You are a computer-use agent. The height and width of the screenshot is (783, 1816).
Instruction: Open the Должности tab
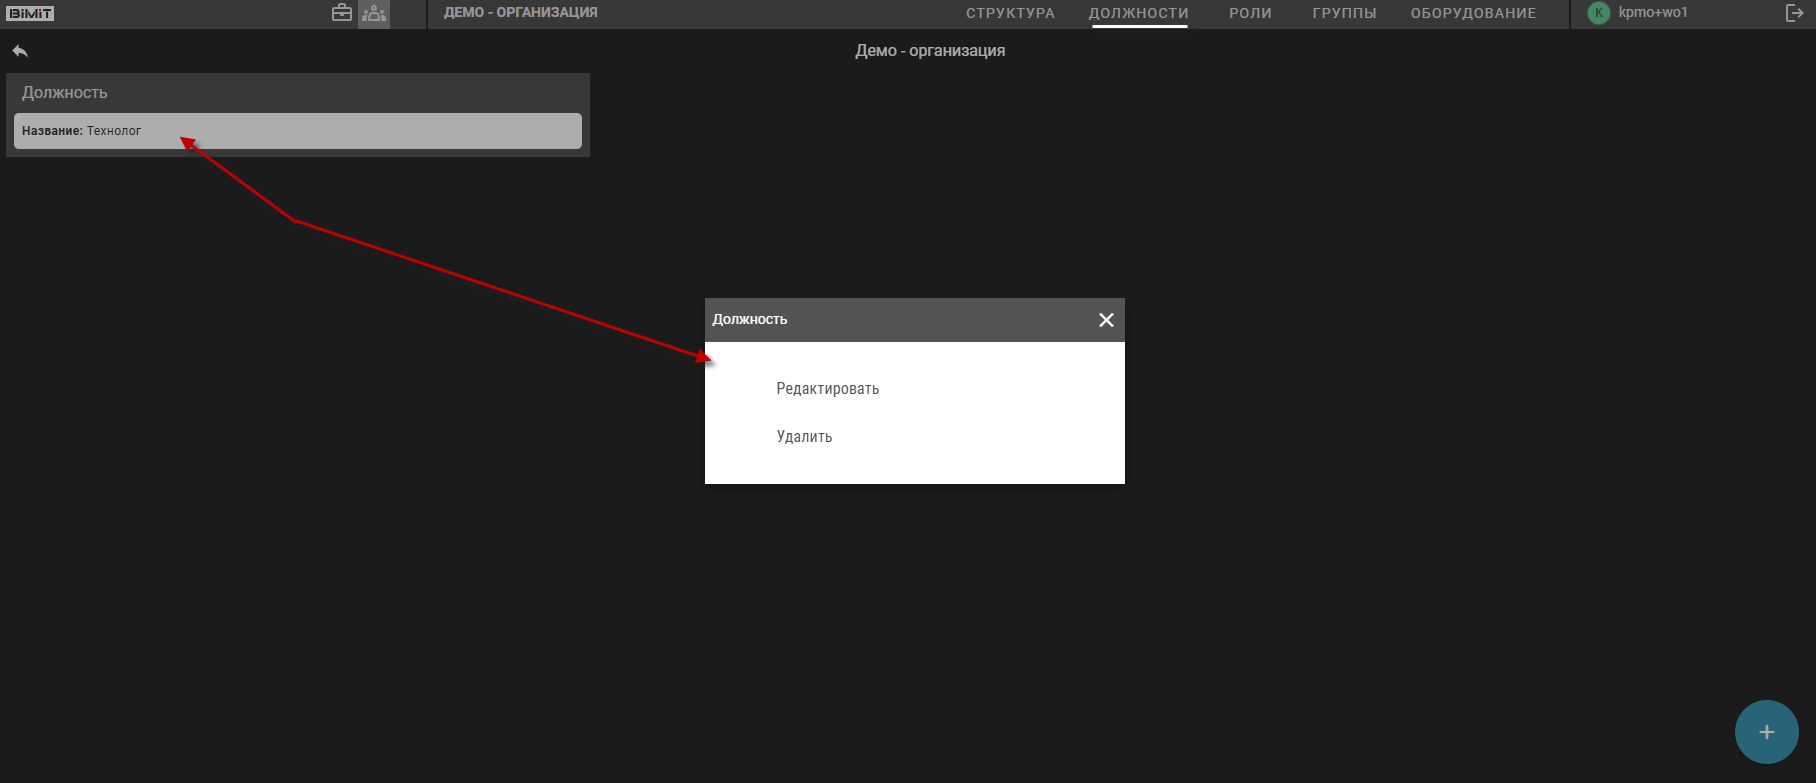[1139, 13]
